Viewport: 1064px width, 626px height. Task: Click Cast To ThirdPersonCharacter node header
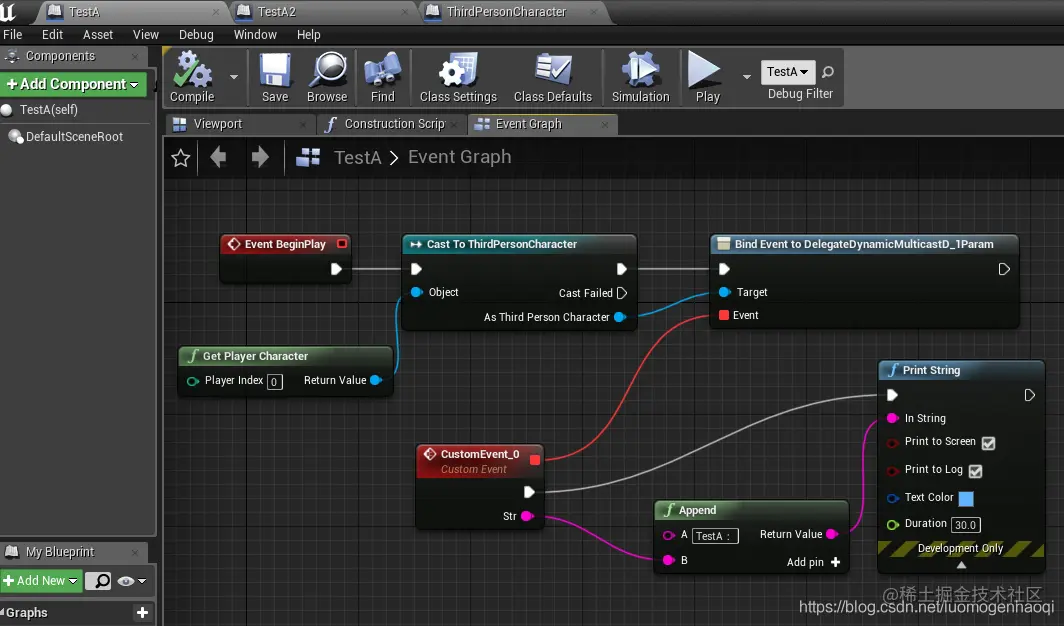click(519, 244)
